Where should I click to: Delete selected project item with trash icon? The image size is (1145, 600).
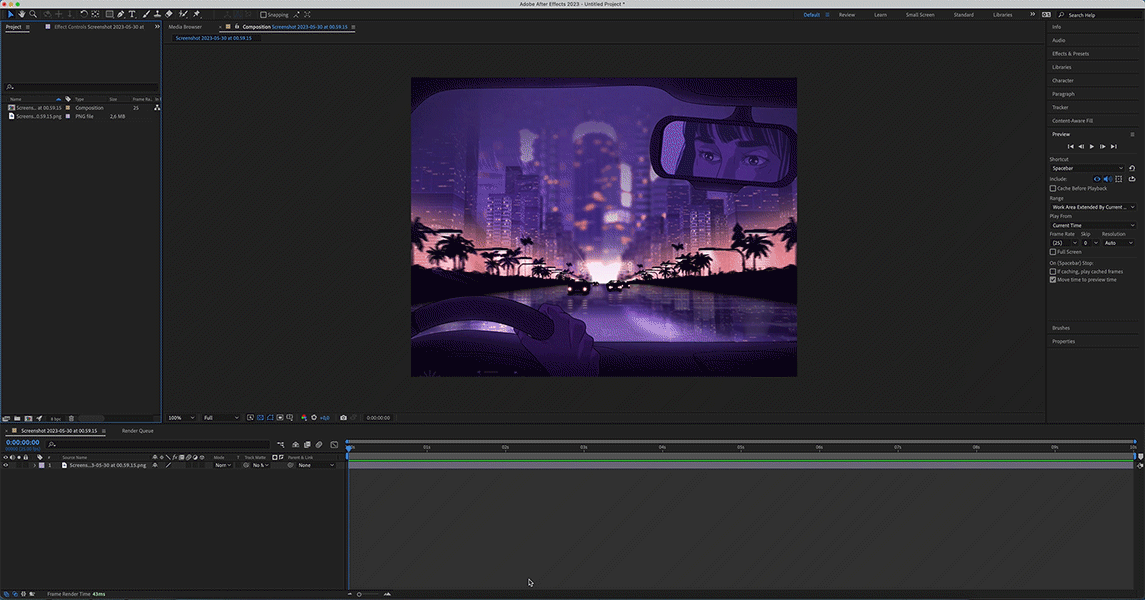tap(72, 418)
